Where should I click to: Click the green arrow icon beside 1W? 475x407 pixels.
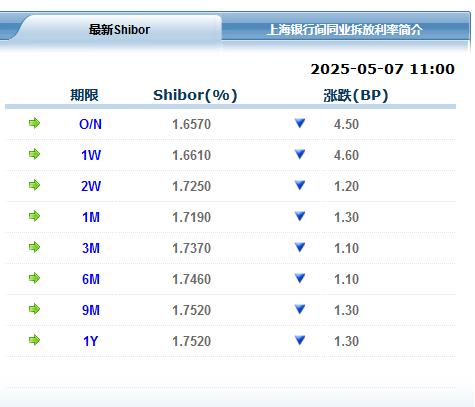34,154
